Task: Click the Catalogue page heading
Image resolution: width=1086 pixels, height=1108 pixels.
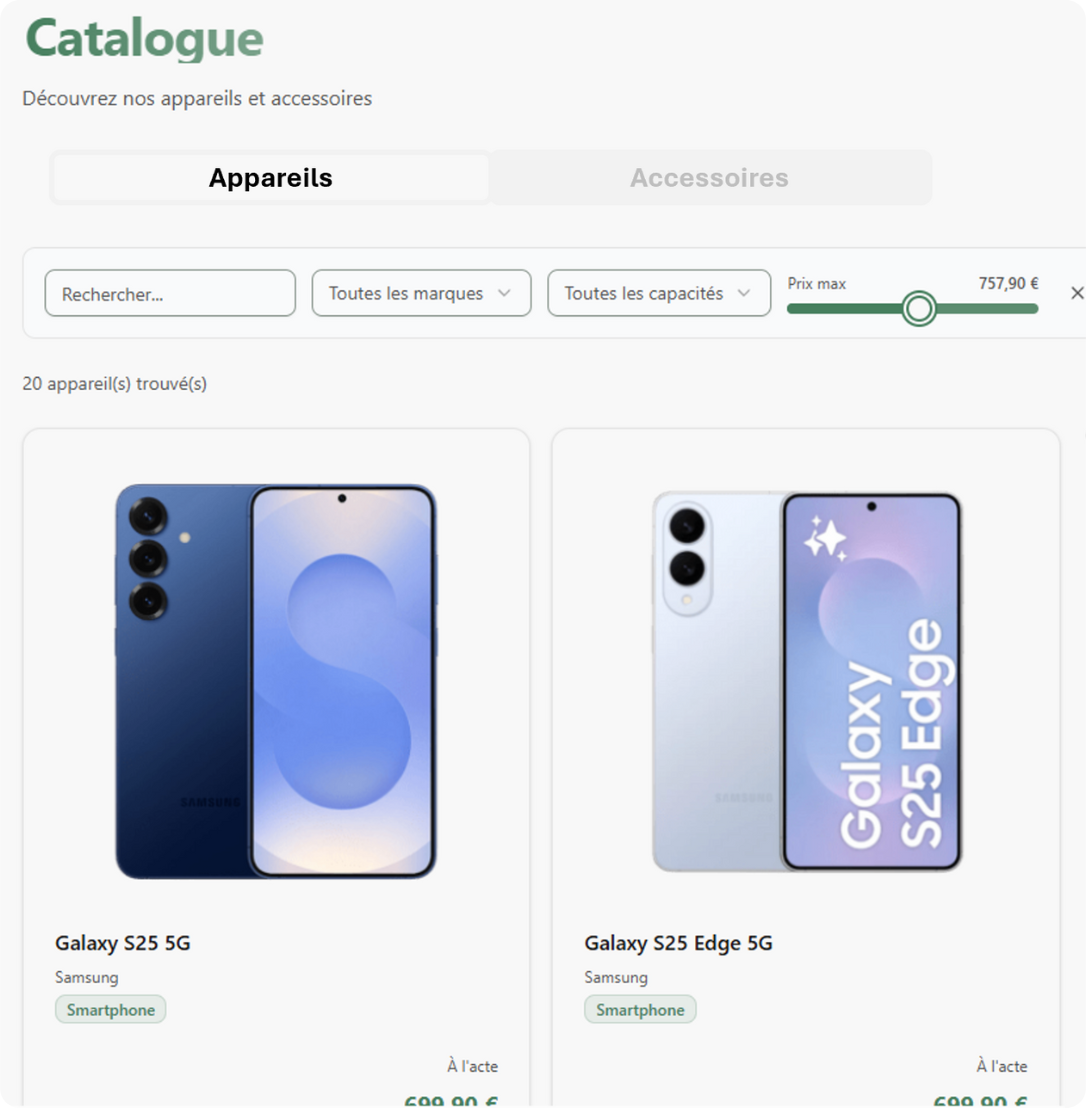Action: click(x=145, y=39)
